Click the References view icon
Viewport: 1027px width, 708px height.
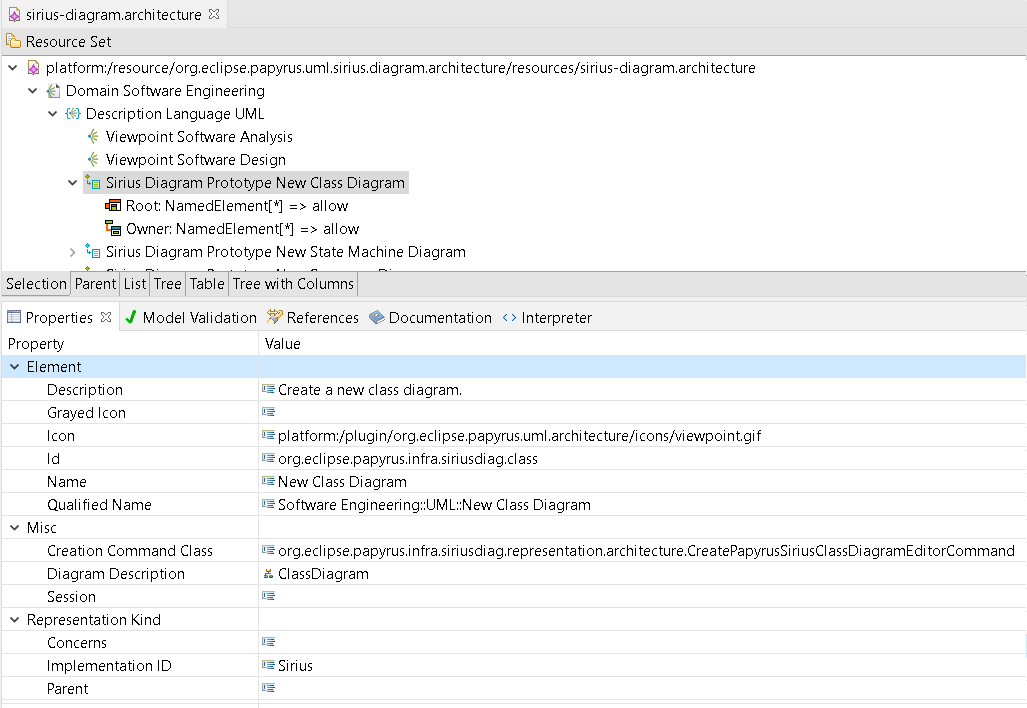[x=274, y=317]
